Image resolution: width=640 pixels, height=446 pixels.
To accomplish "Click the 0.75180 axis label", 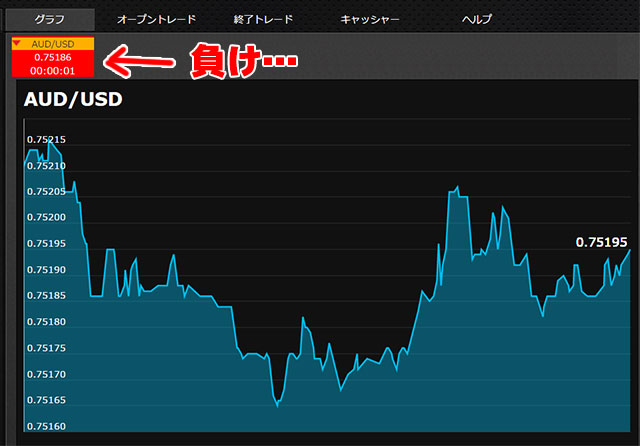I will coord(46,322).
